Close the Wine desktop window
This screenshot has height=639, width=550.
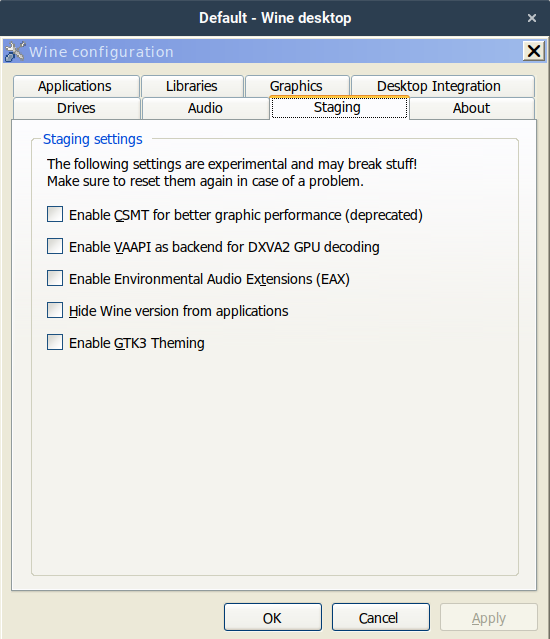(x=532, y=18)
